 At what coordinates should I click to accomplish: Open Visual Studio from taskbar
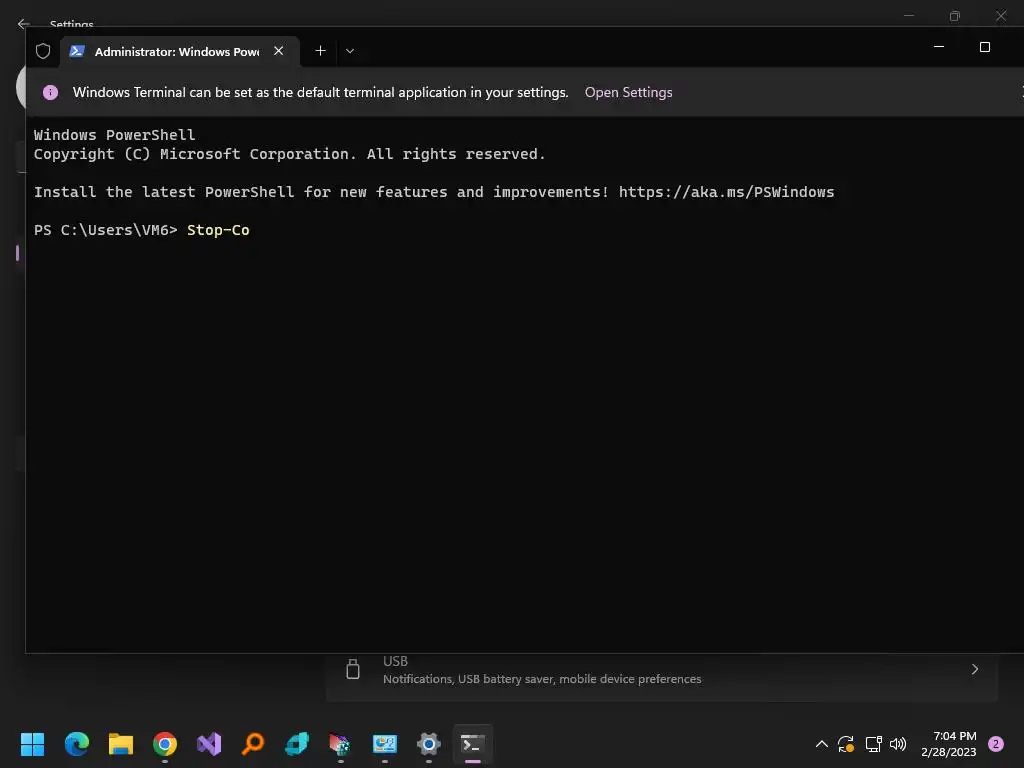[209, 744]
